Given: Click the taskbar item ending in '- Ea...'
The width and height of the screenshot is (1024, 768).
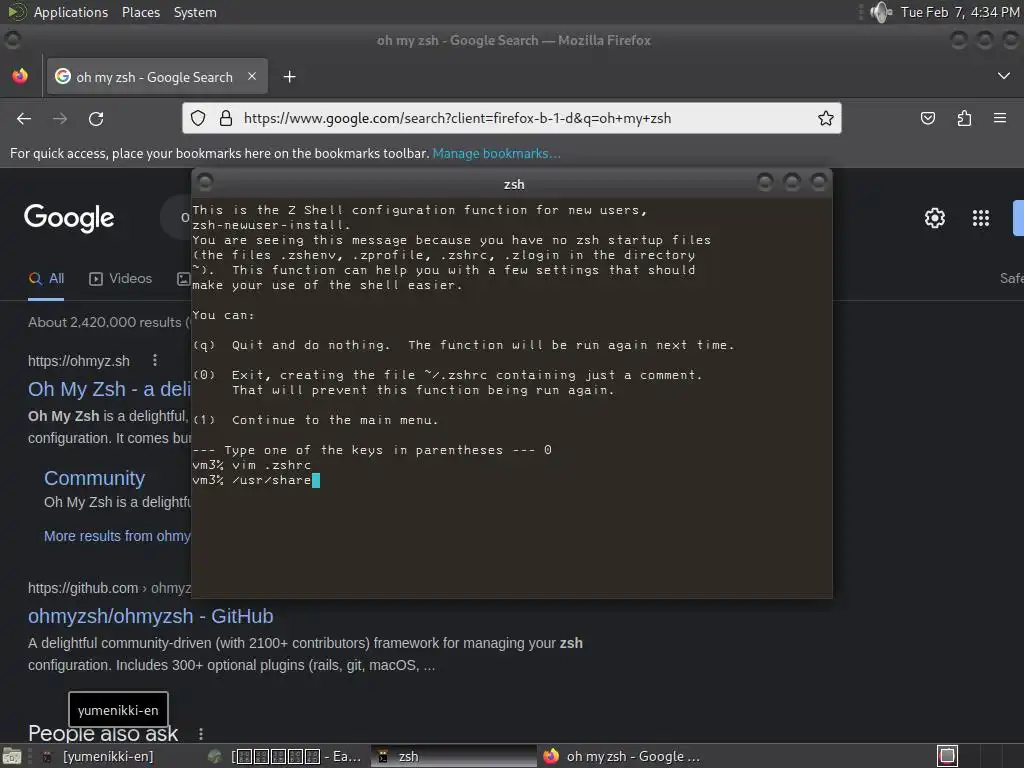Looking at the screenshot, I should tap(285, 756).
